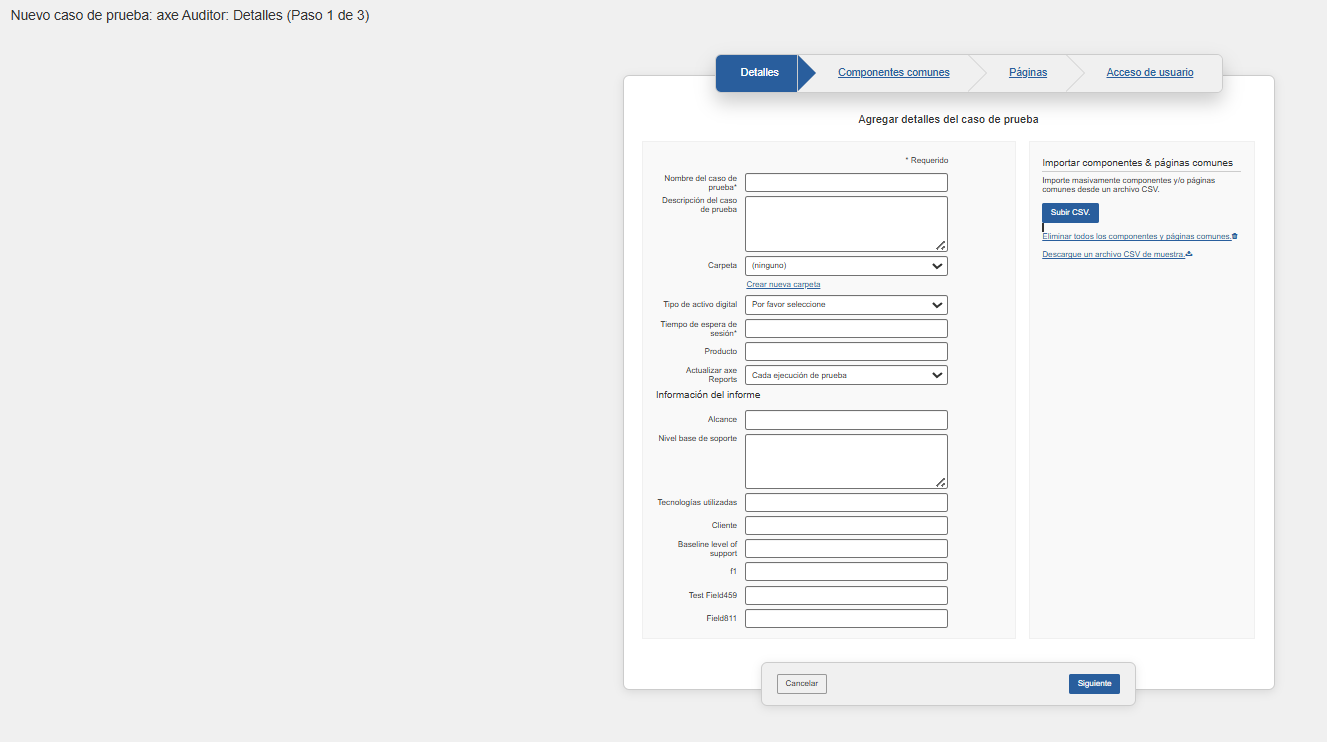1327x742 pixels.
Task: Click the Tiempo de espera de sesión field
Action: point(845,329)
